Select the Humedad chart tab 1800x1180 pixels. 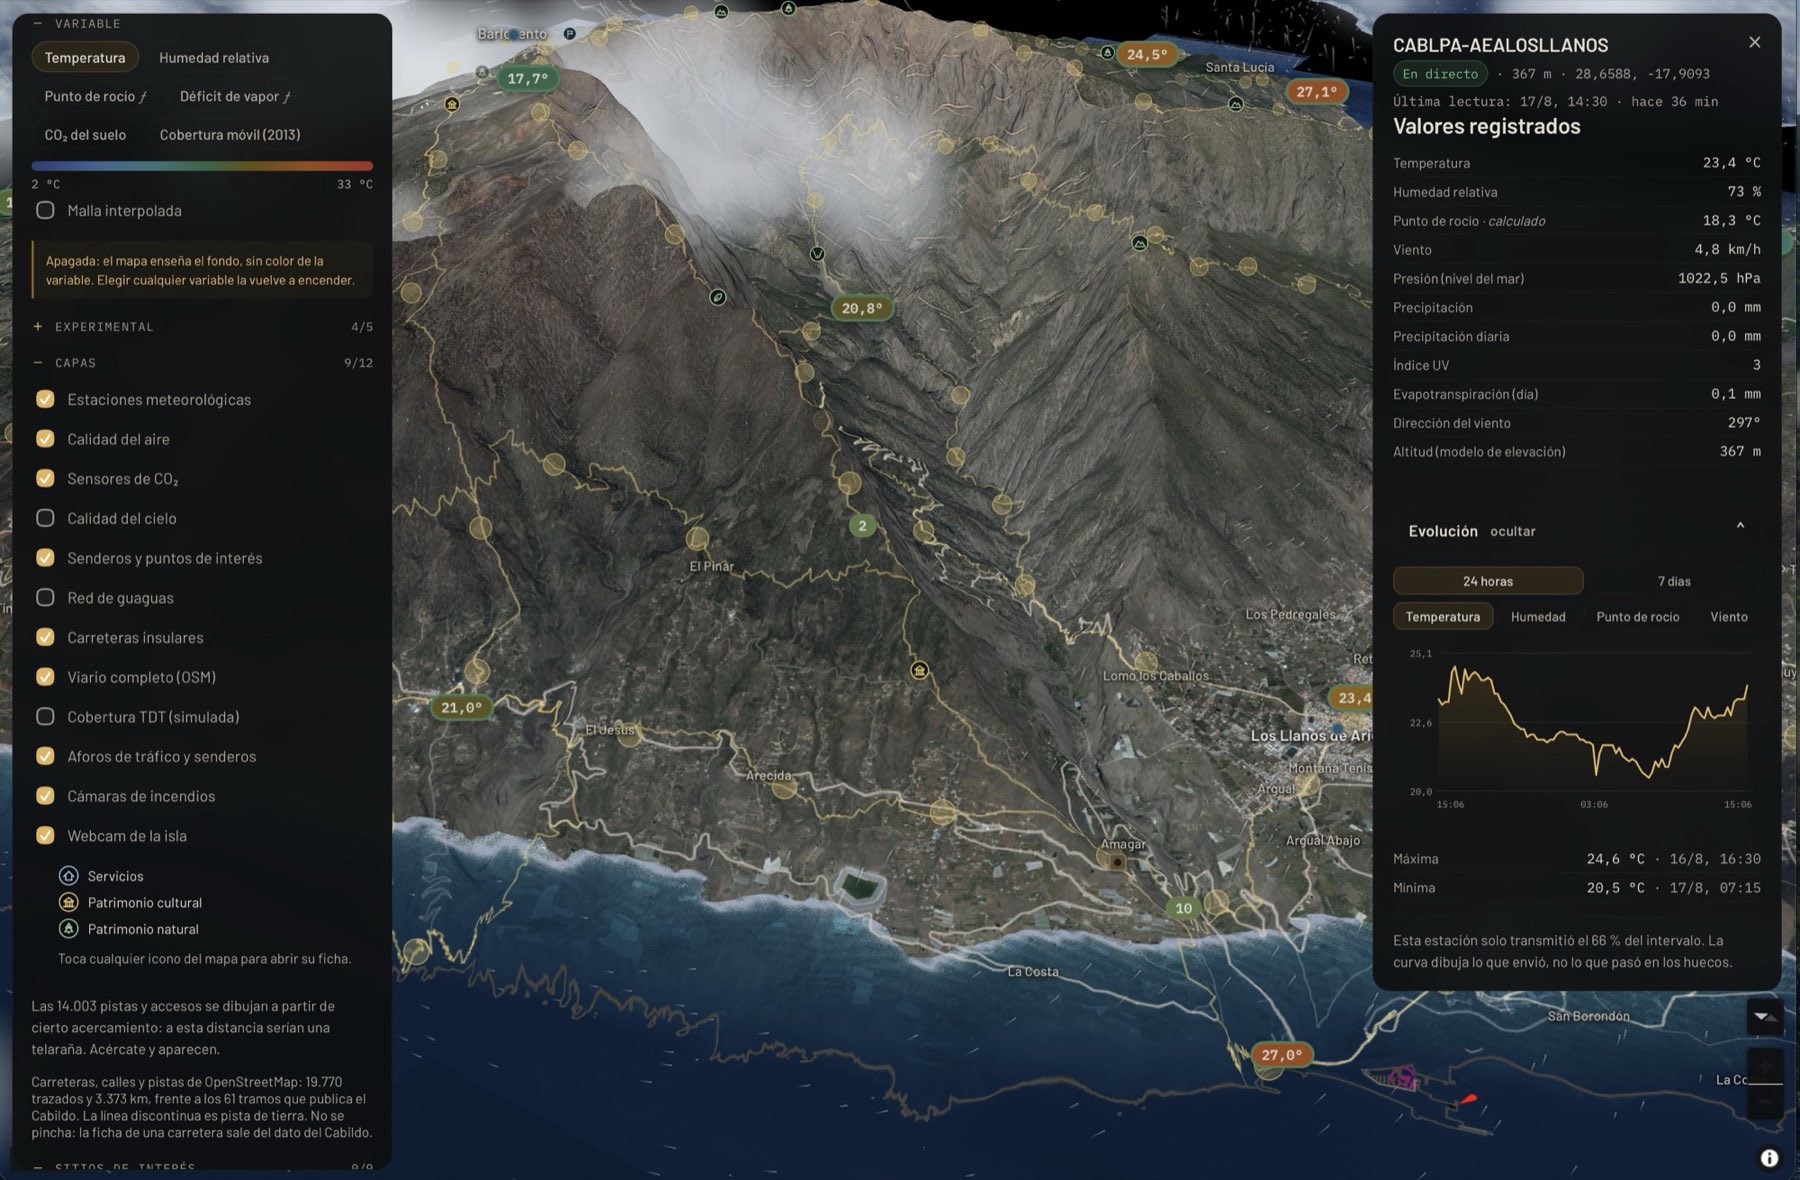pos(1538,617)
